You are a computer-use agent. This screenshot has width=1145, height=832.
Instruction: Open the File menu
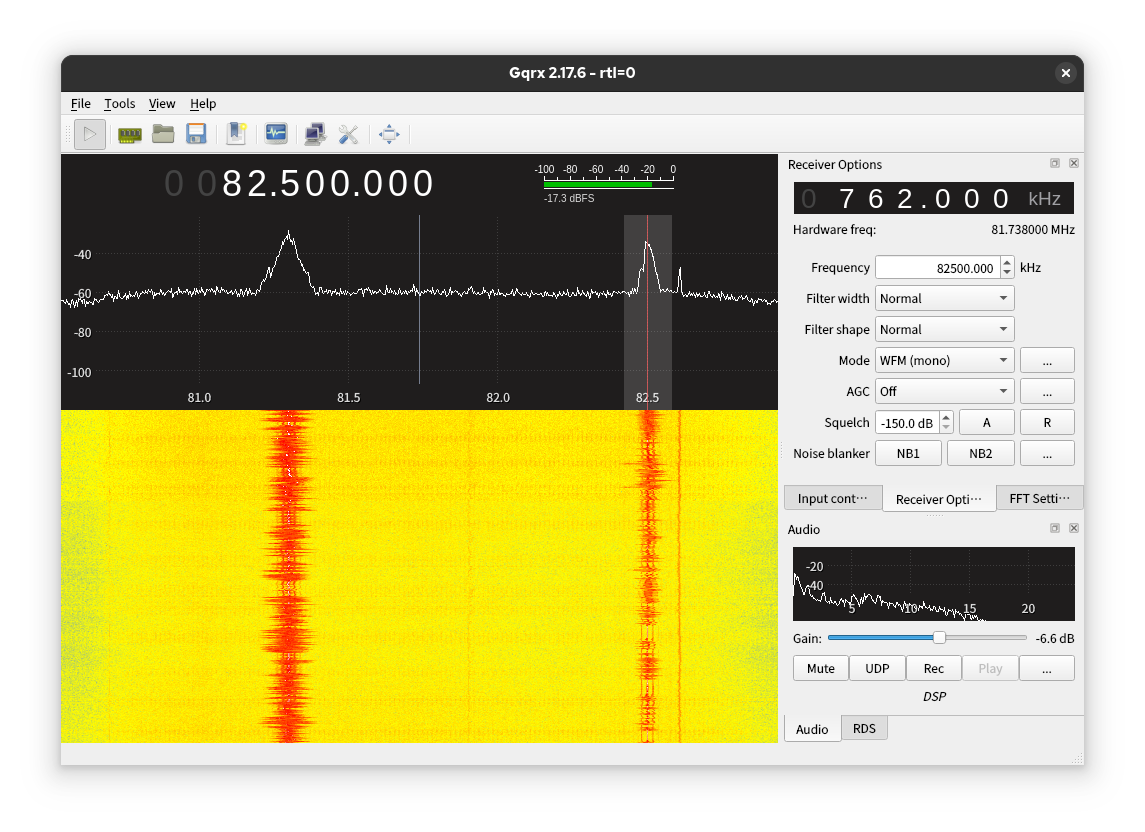80,104
